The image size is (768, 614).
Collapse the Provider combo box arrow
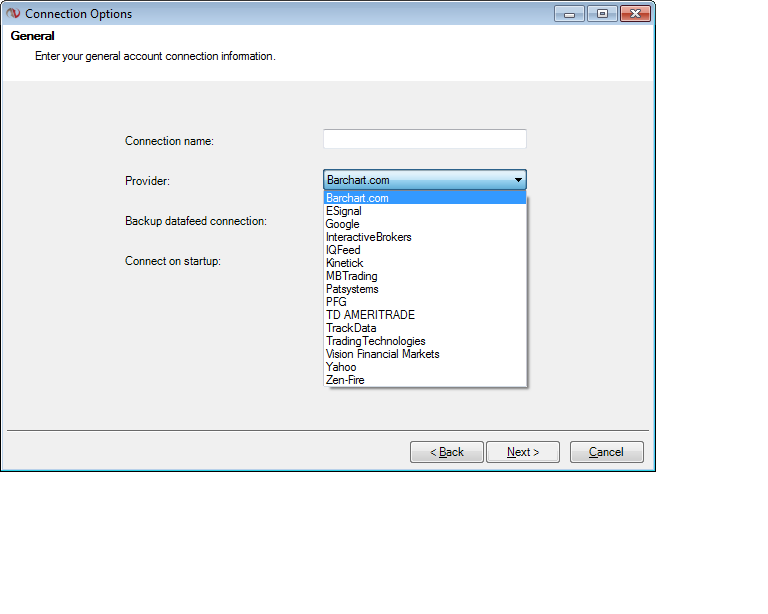click(518, 180)
